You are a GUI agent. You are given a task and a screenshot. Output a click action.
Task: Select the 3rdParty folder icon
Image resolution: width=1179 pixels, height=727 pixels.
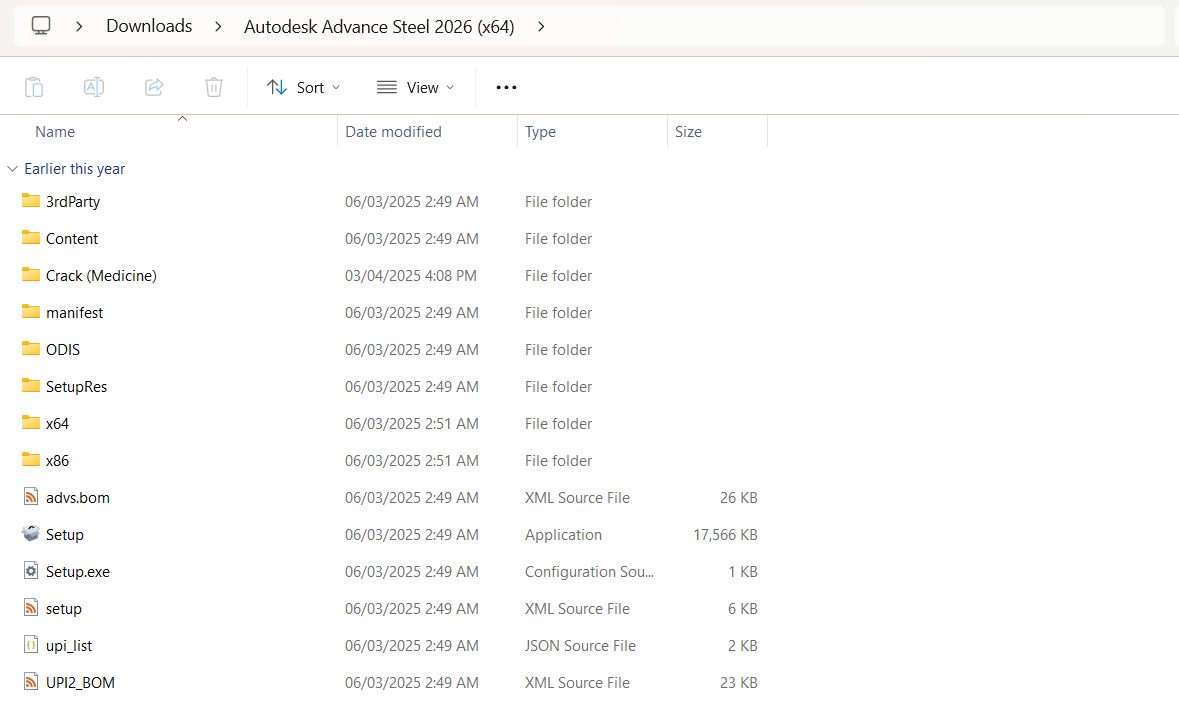[x=31, y=201]
